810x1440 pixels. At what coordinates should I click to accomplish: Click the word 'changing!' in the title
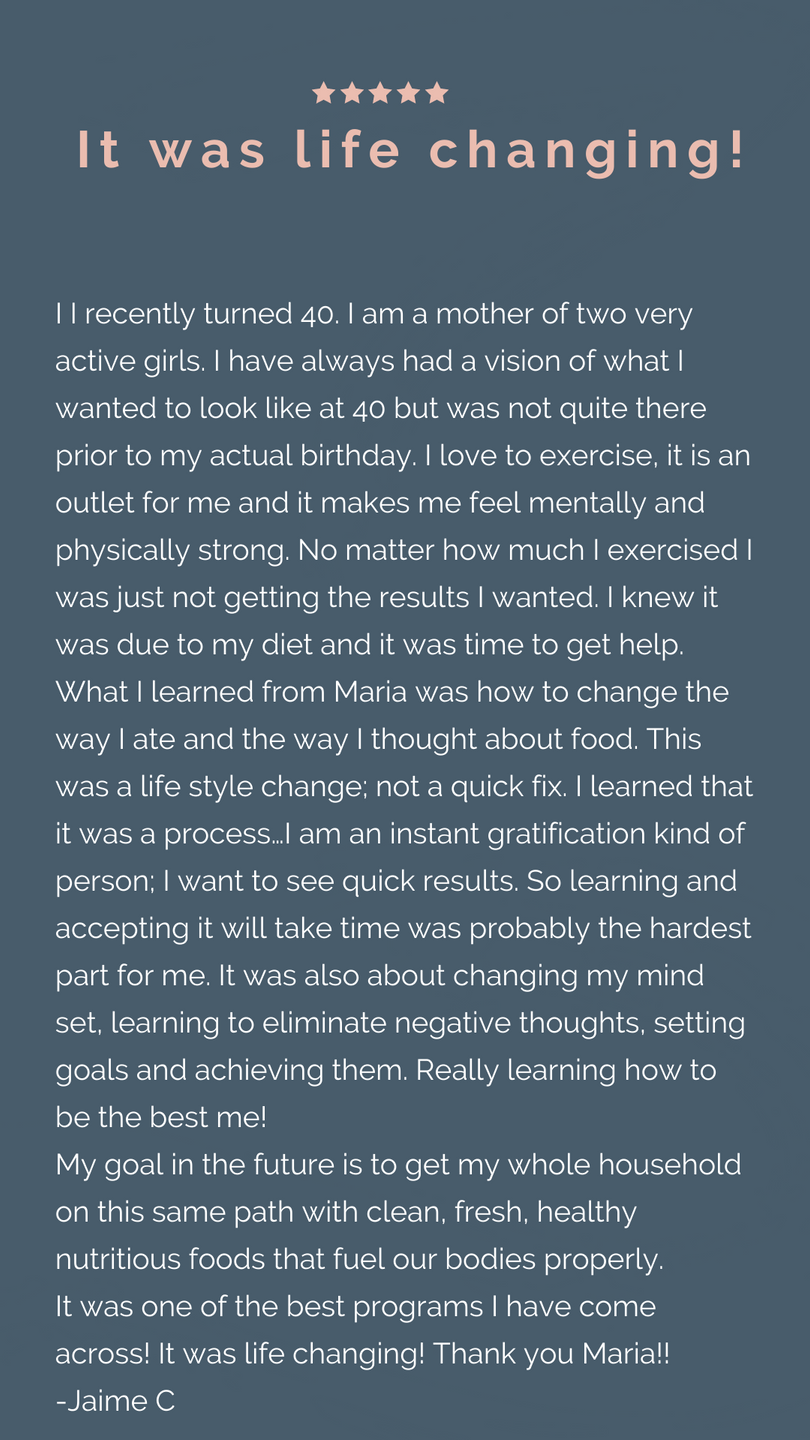588,151
